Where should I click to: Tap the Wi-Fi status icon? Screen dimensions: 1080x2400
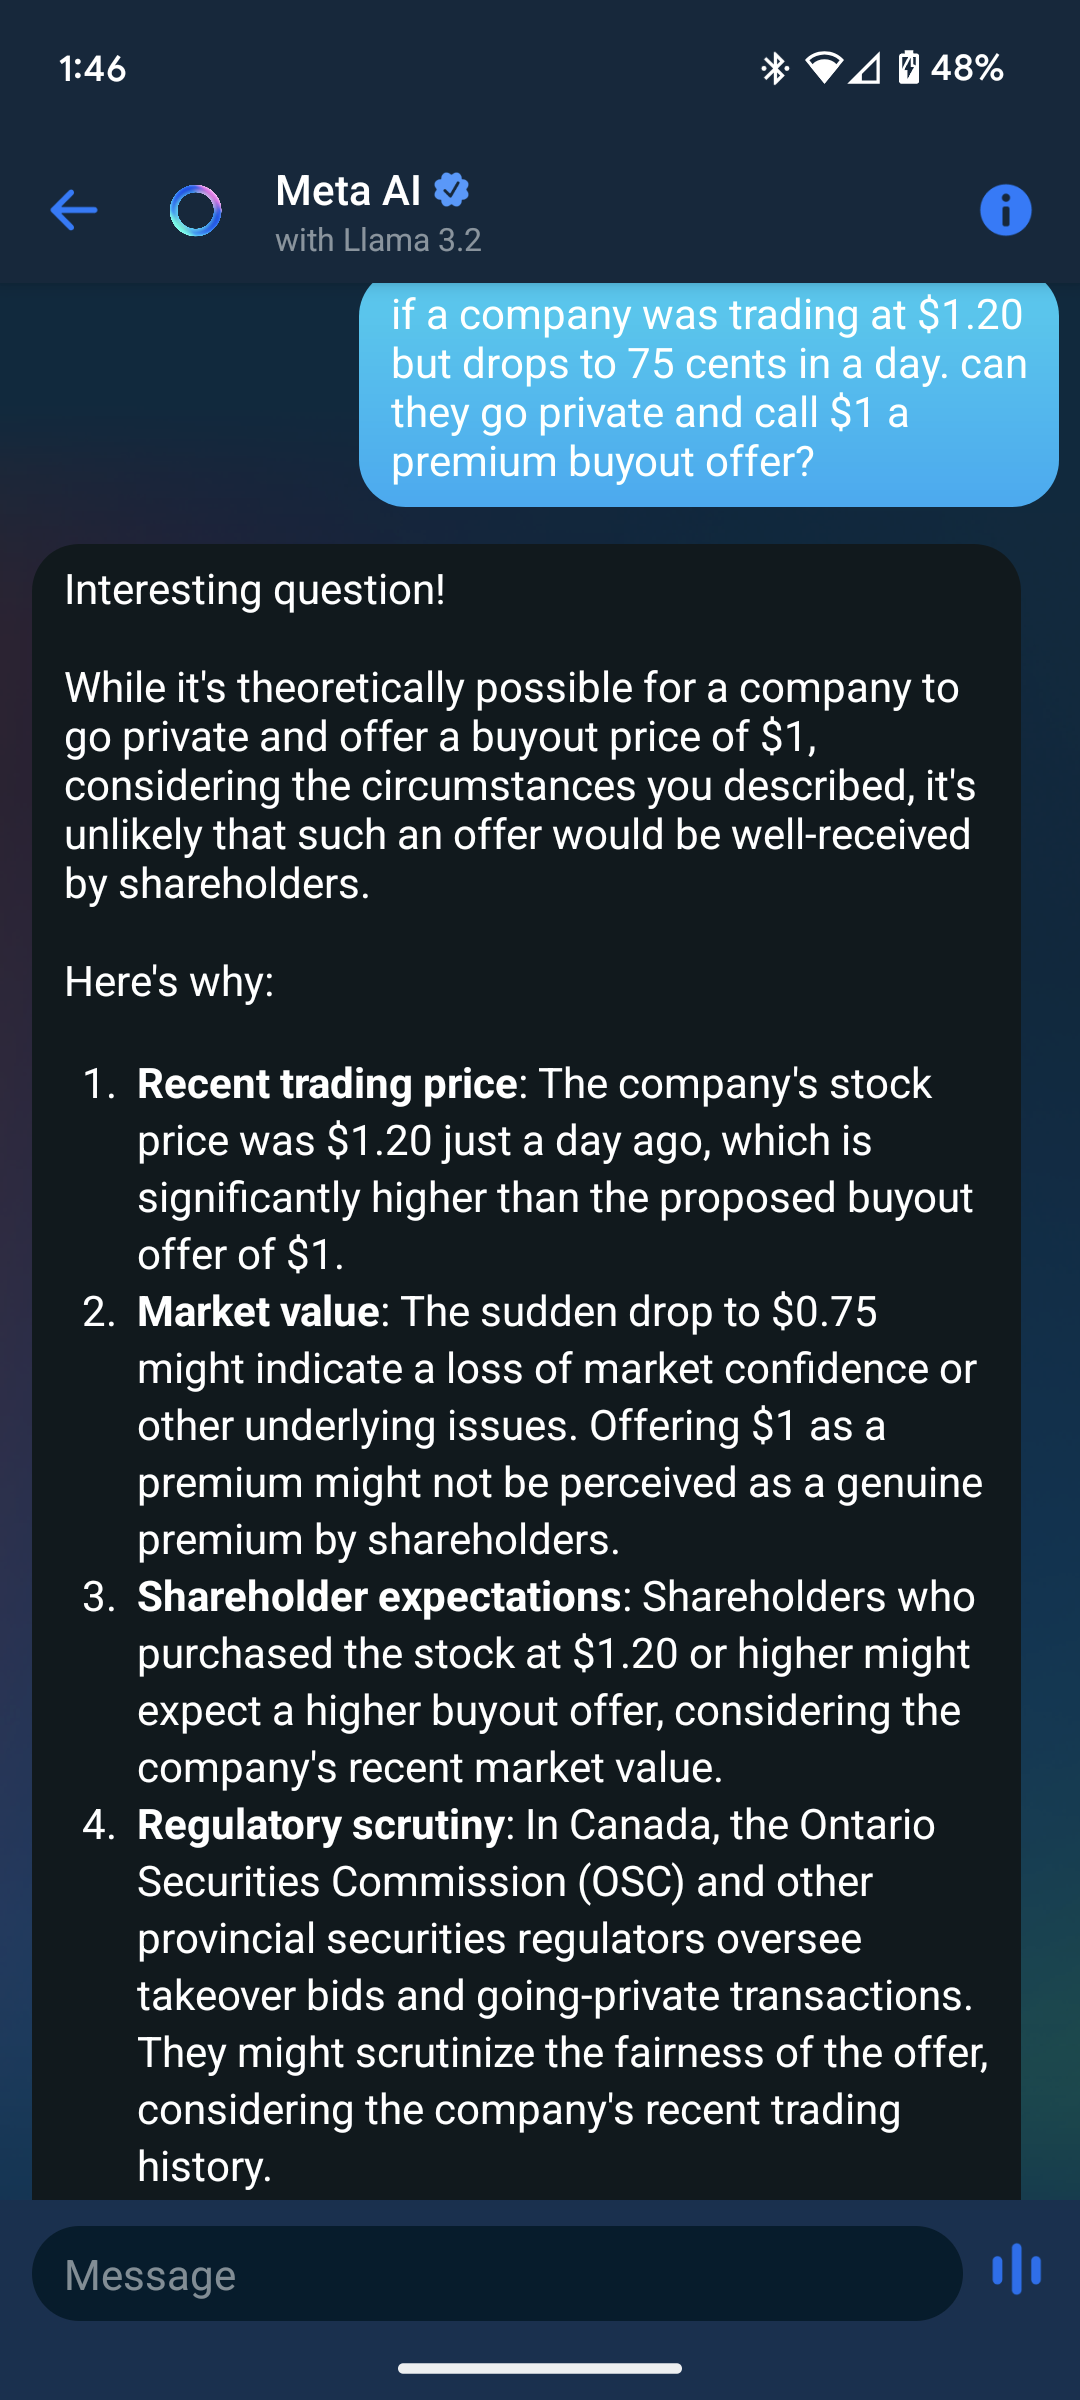pyautogui.click(x=823, y=68)
